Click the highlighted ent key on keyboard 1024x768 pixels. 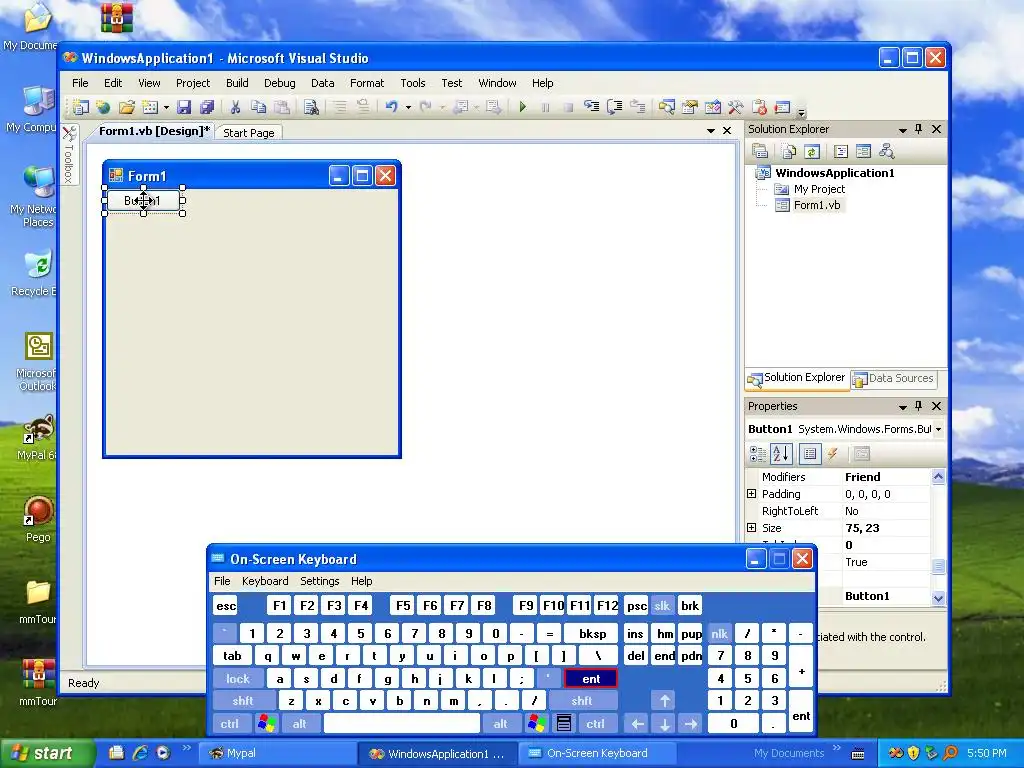(x=591, y=679)
